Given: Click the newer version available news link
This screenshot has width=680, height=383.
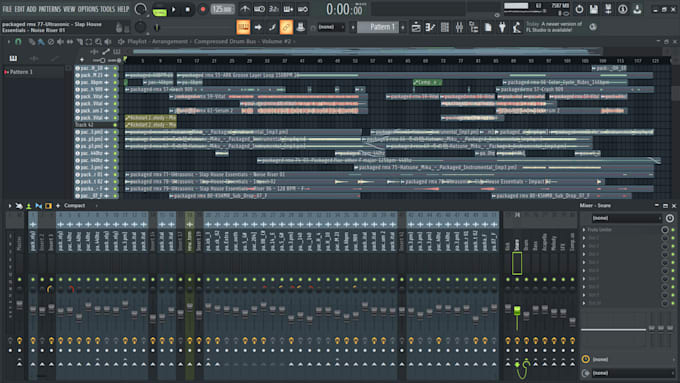Looking at the screenshot, I should pyautogui.click(x=554, y=27).
